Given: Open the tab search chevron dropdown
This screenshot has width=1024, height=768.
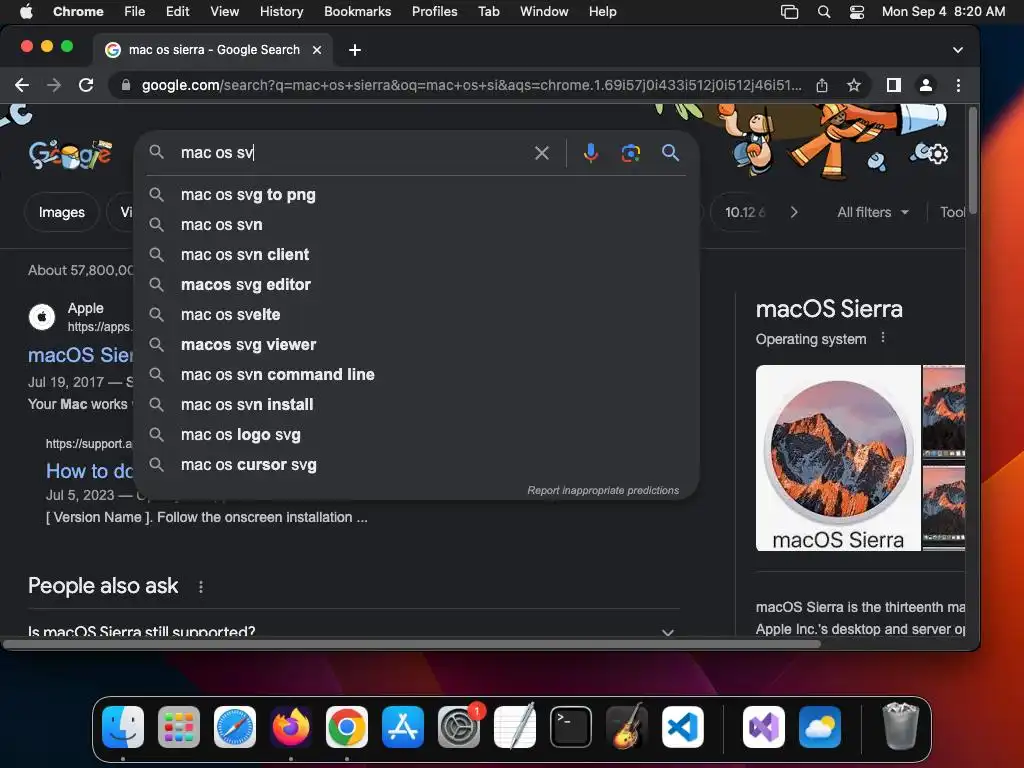Looking at the screenshot, I should 957,50.
